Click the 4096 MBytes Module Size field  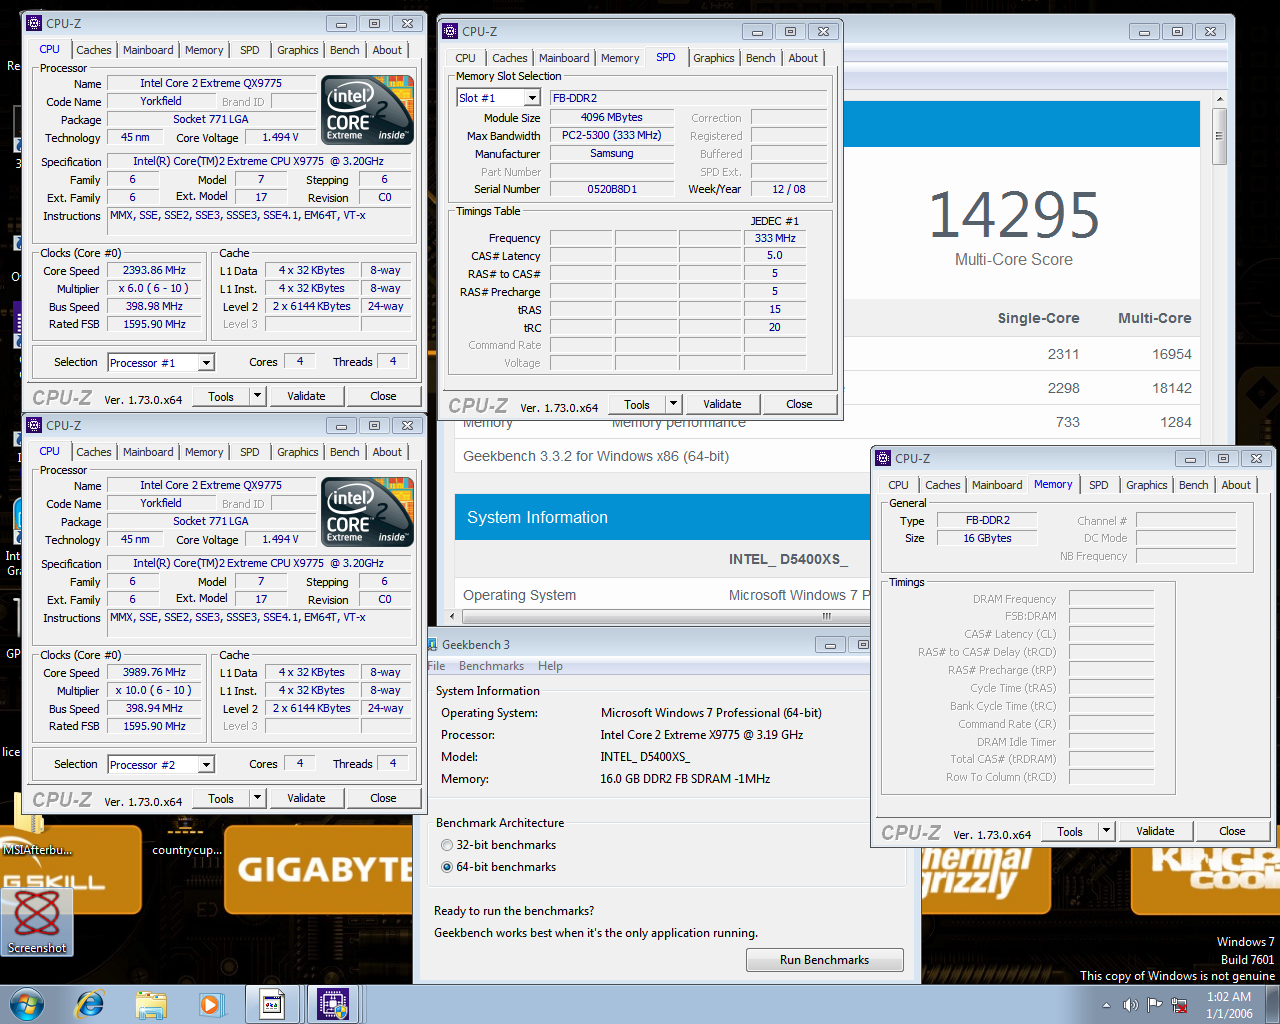pyautogui.click(x=612, y=117)
